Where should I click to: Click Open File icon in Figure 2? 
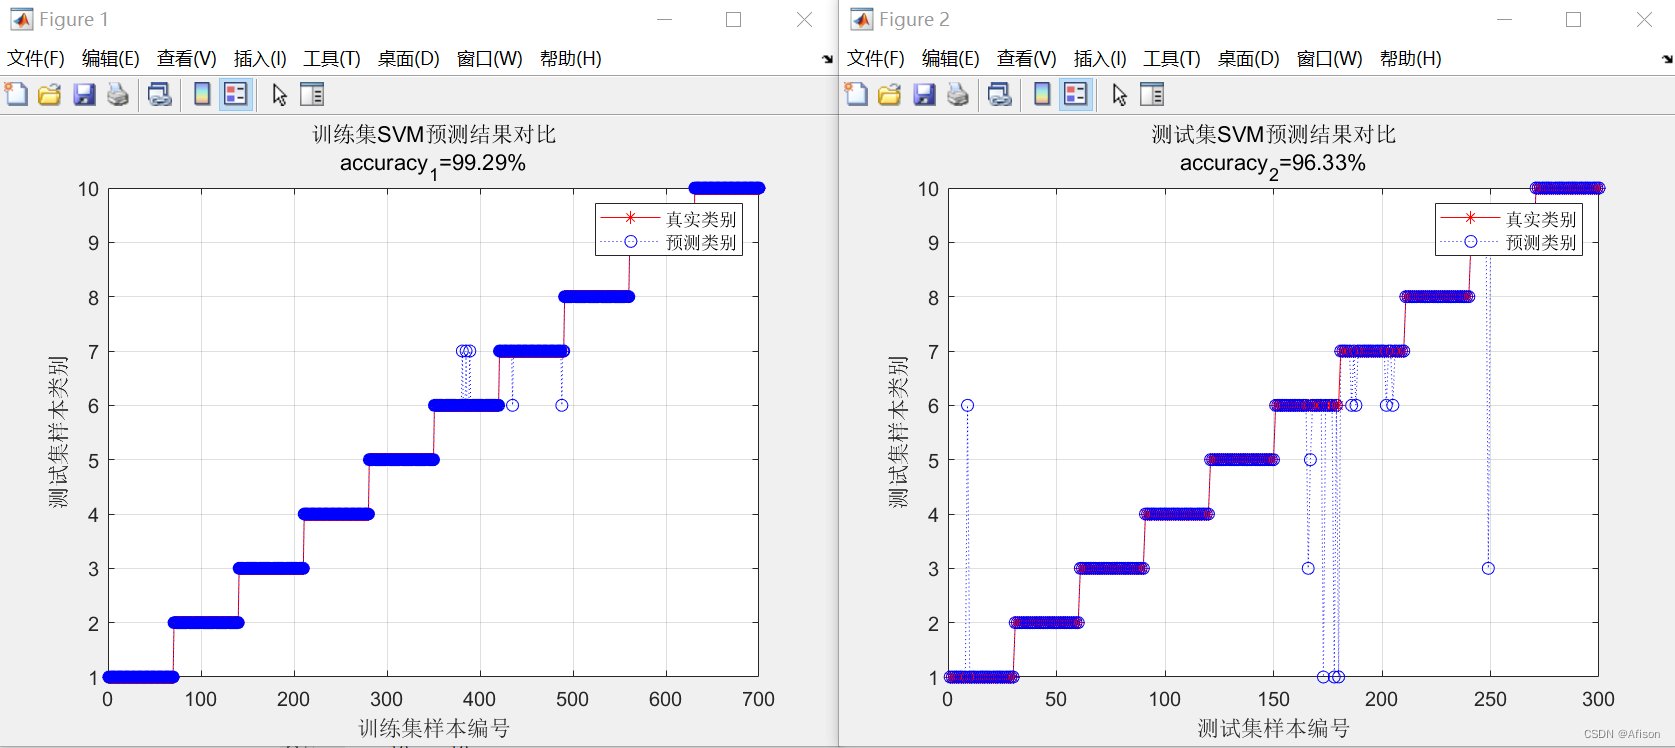tap(889, 95)
